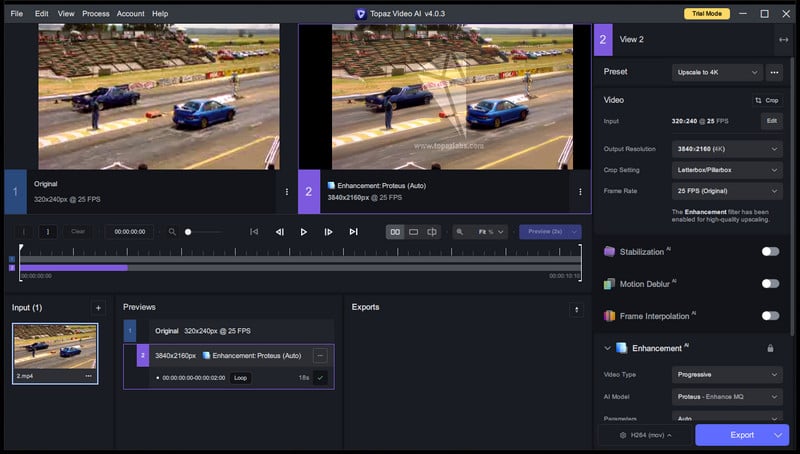
Task: Adjust the timeline zoom slider handle
Action: [188, 232]
